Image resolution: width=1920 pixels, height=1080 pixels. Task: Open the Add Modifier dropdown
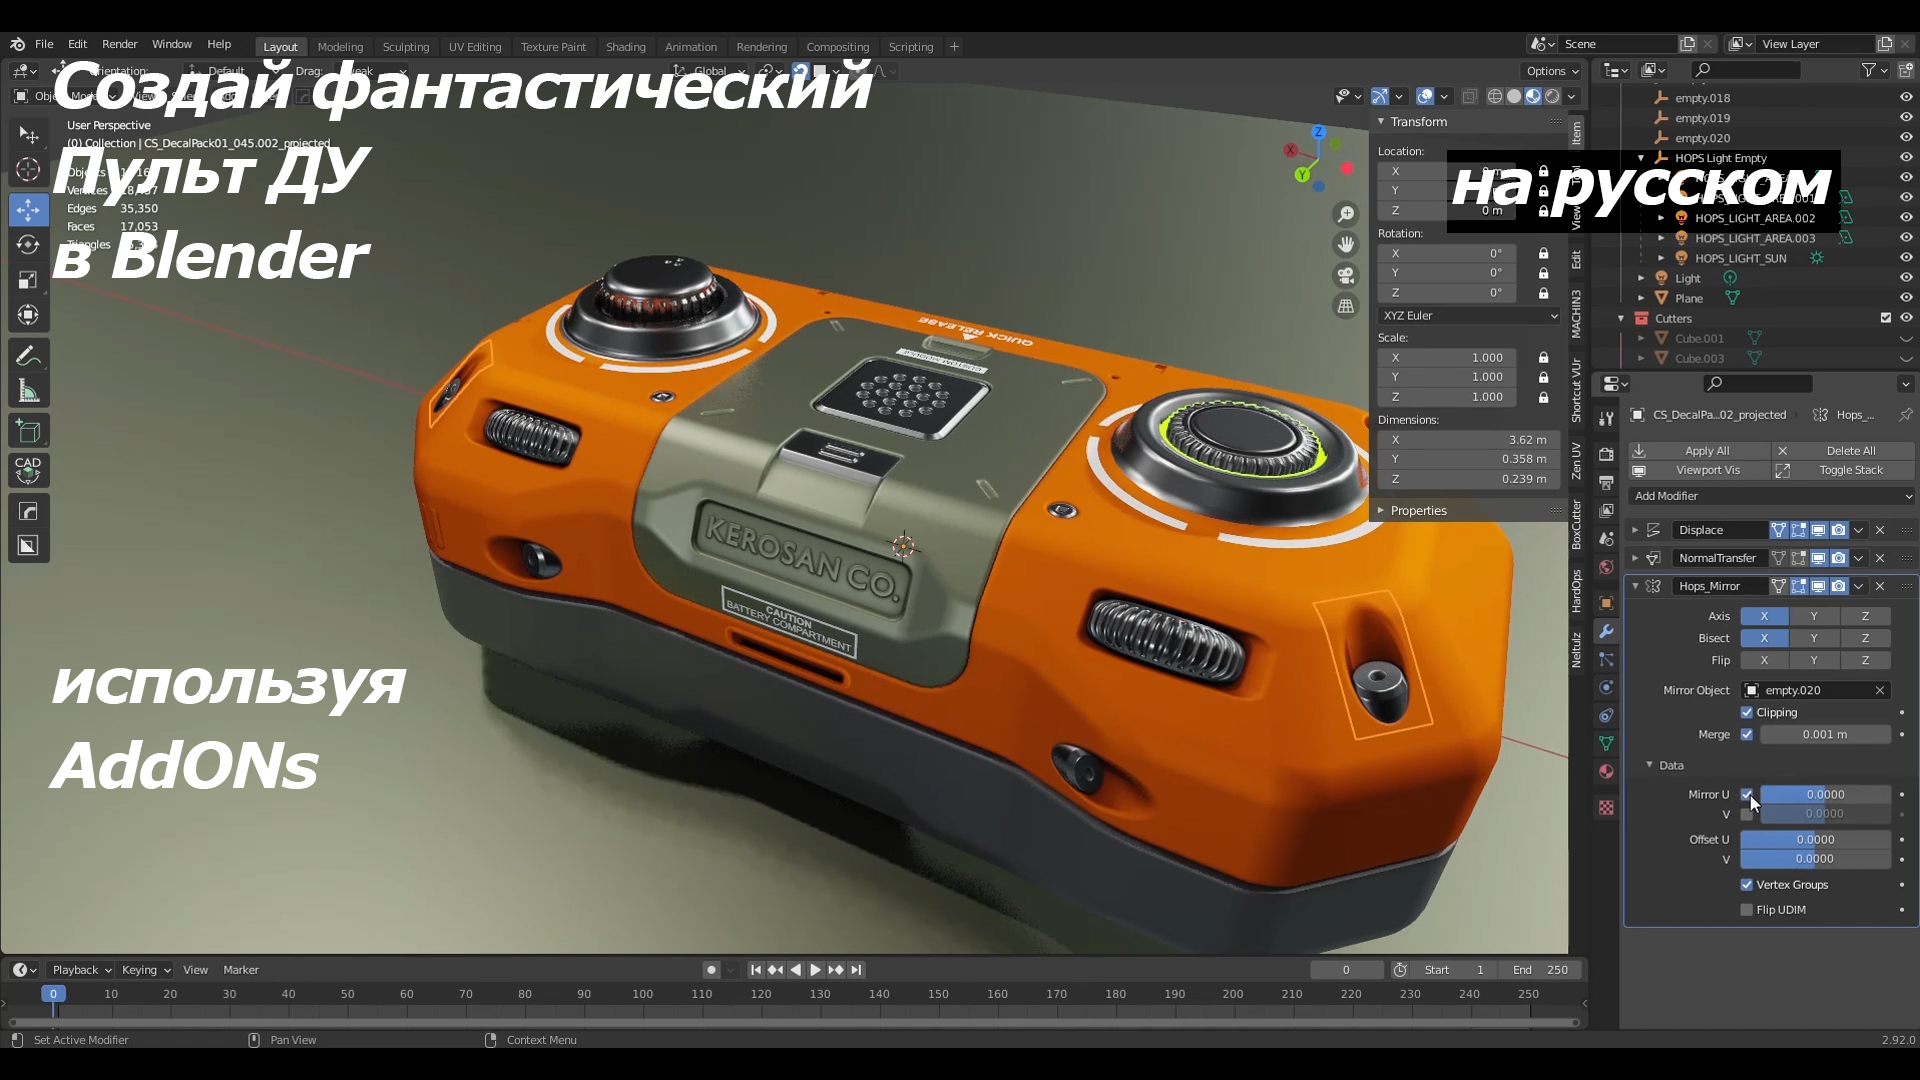[x=1768, y=496]
